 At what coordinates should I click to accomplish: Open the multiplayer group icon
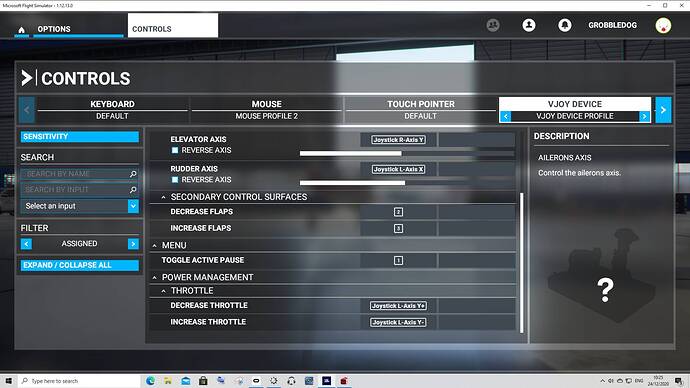[x=493, y=25]
